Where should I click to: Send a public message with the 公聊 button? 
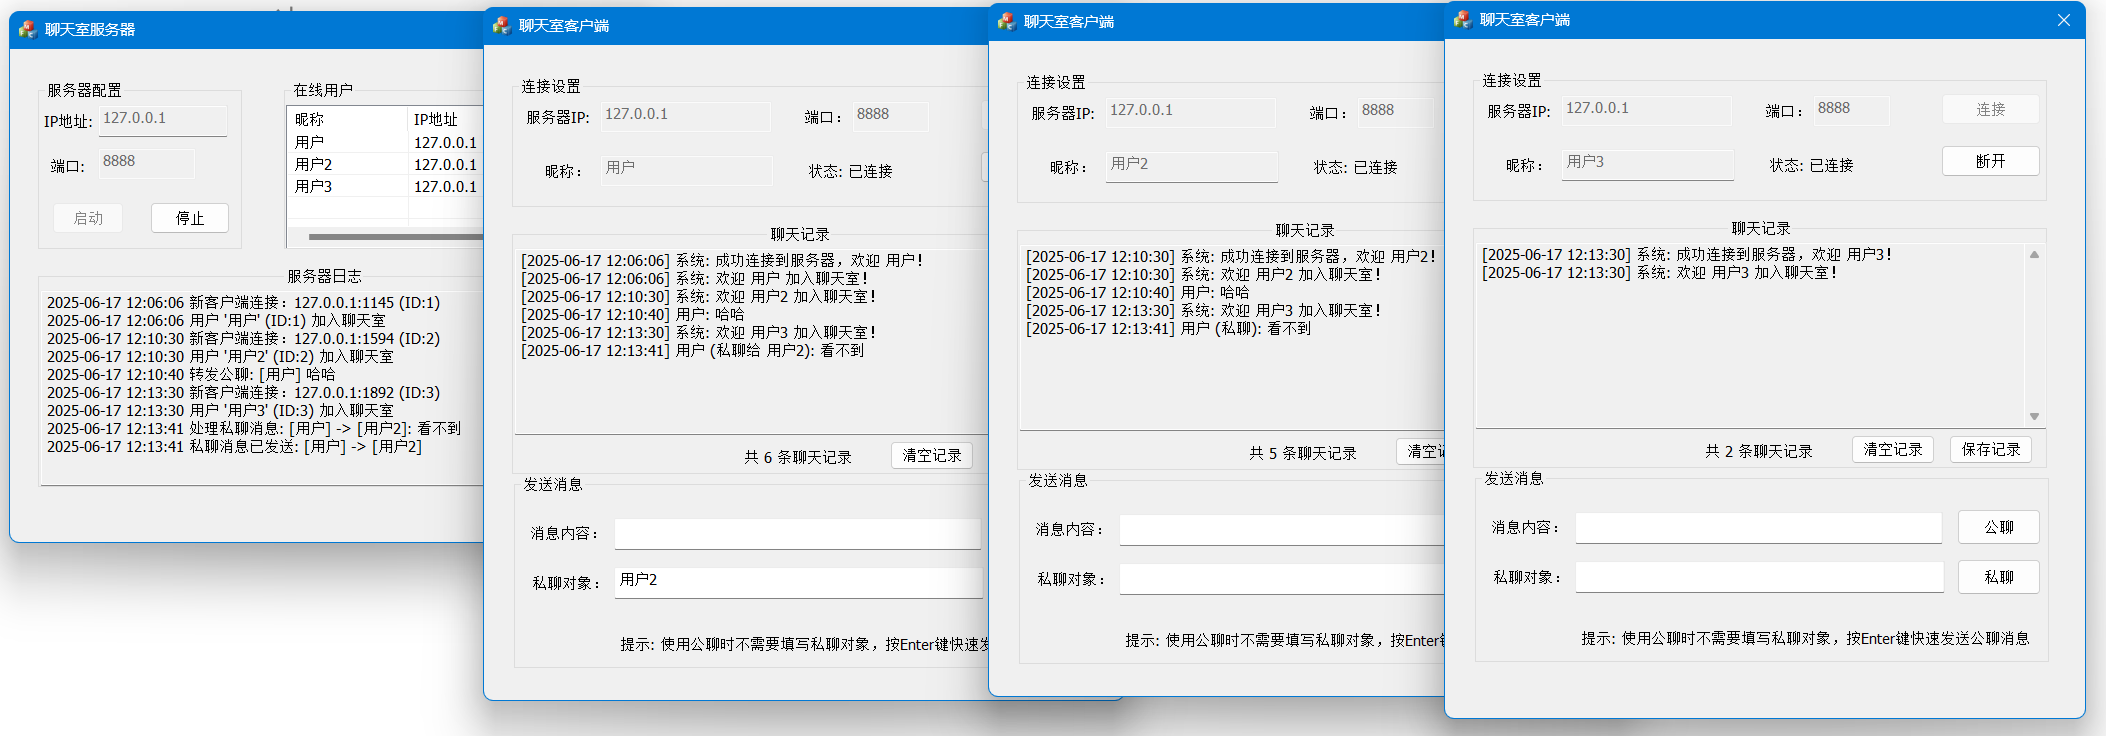click(x=1998, y=527)
